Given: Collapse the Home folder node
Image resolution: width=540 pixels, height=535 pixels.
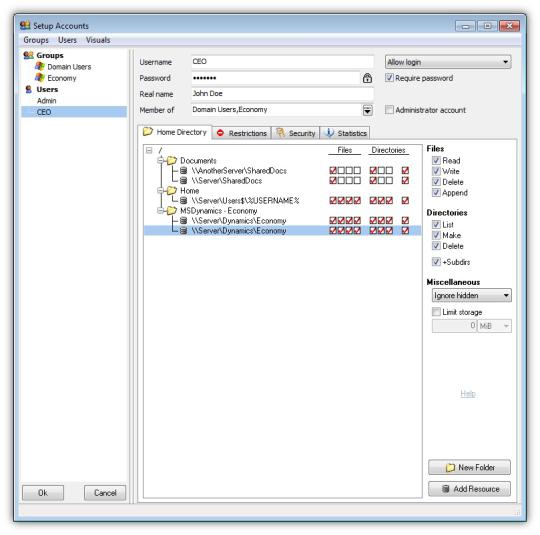Looking at the screenshot, I should point(160,191).
